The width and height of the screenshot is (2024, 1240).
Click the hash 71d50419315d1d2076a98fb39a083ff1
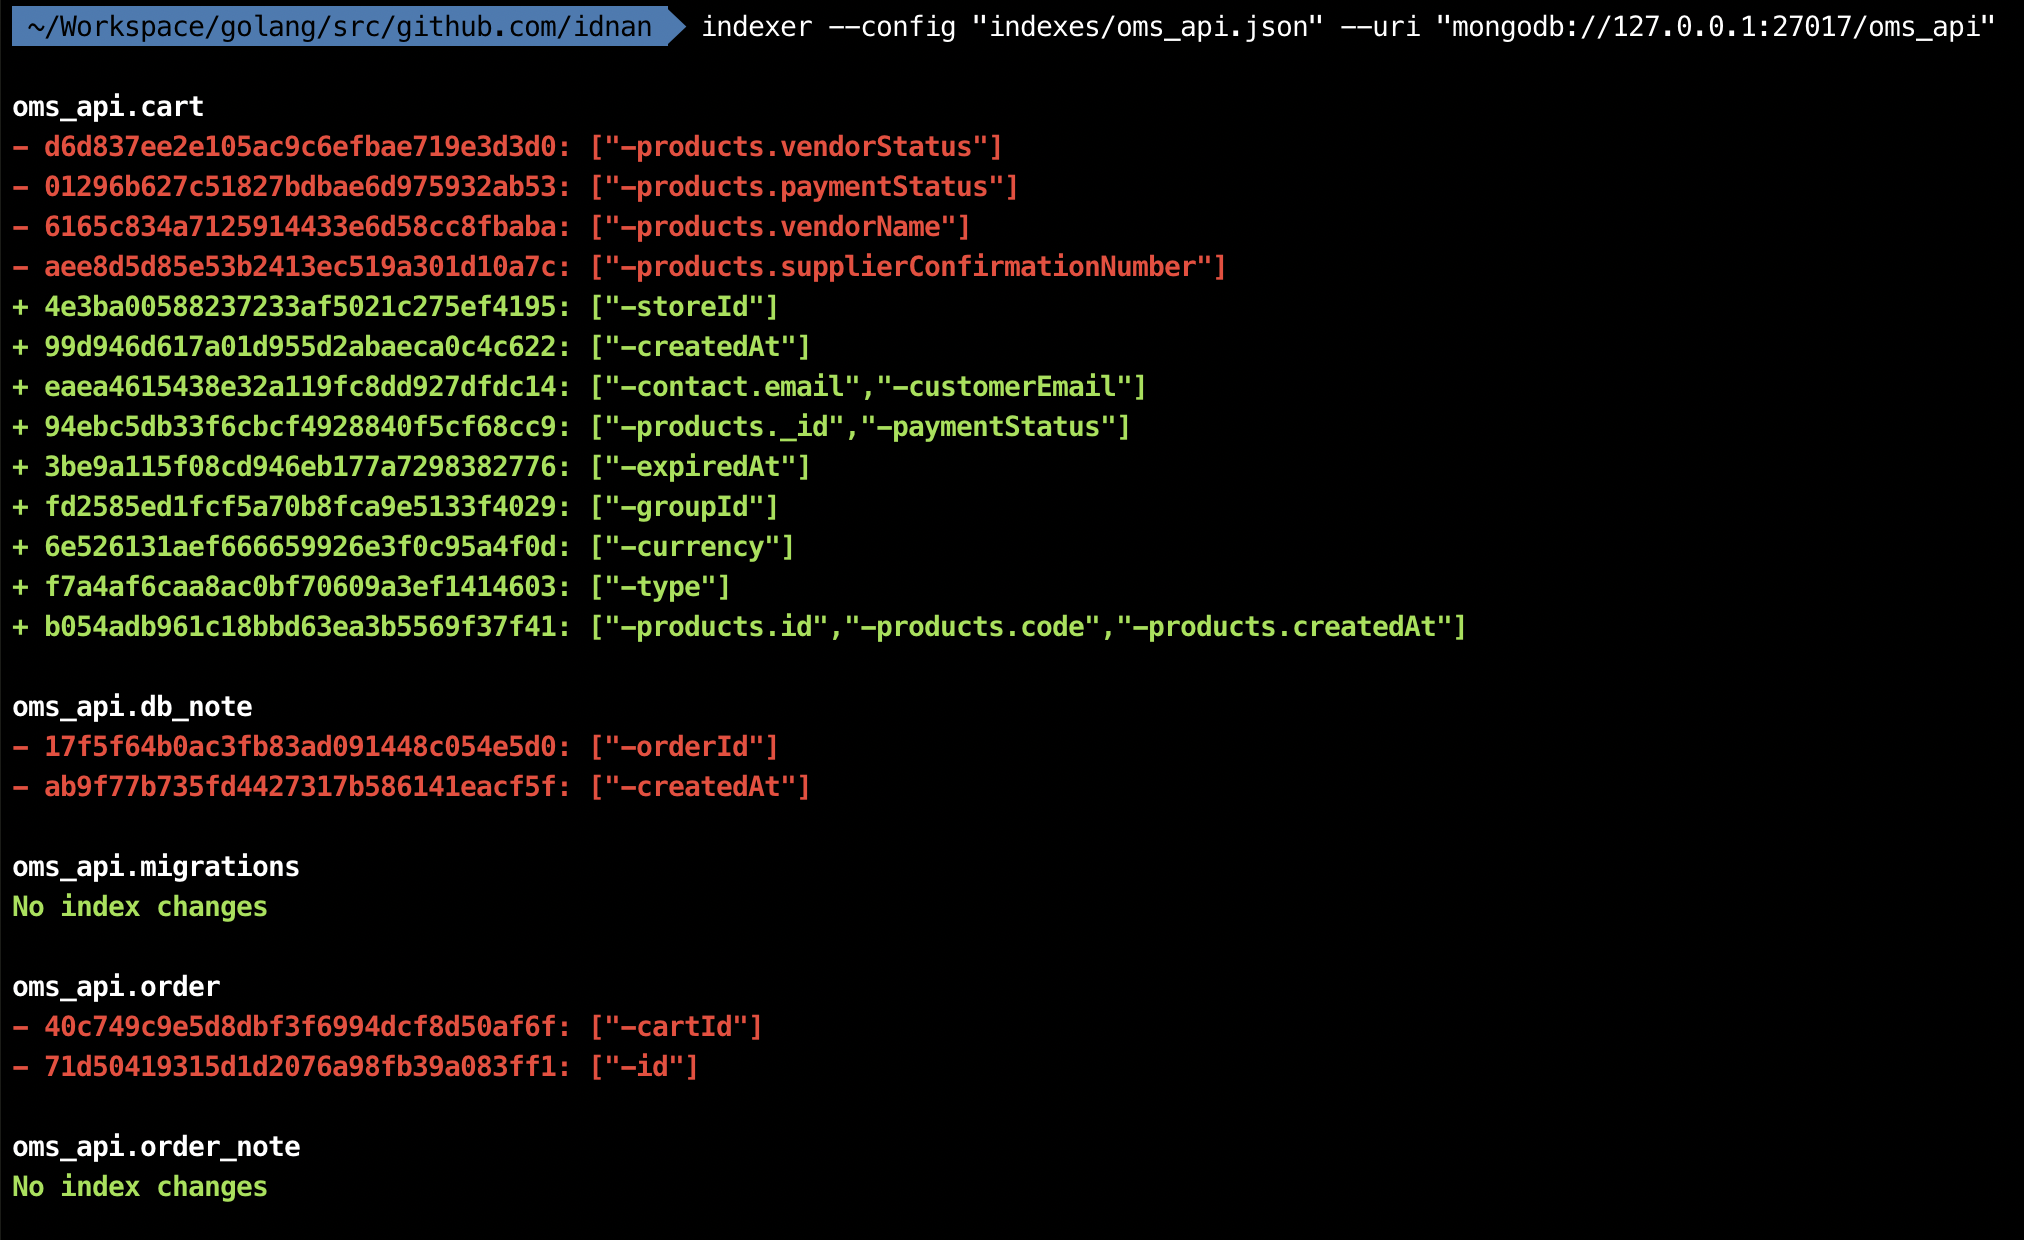(x=299, y=1067)
